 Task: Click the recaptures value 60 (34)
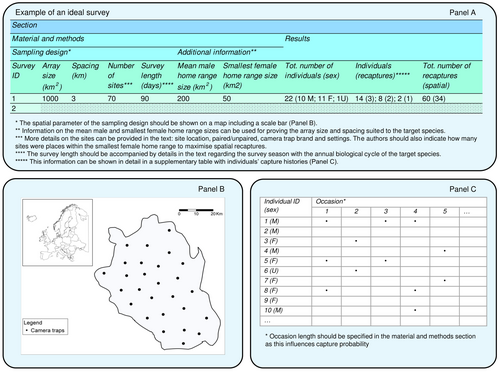tap(434, 99)
